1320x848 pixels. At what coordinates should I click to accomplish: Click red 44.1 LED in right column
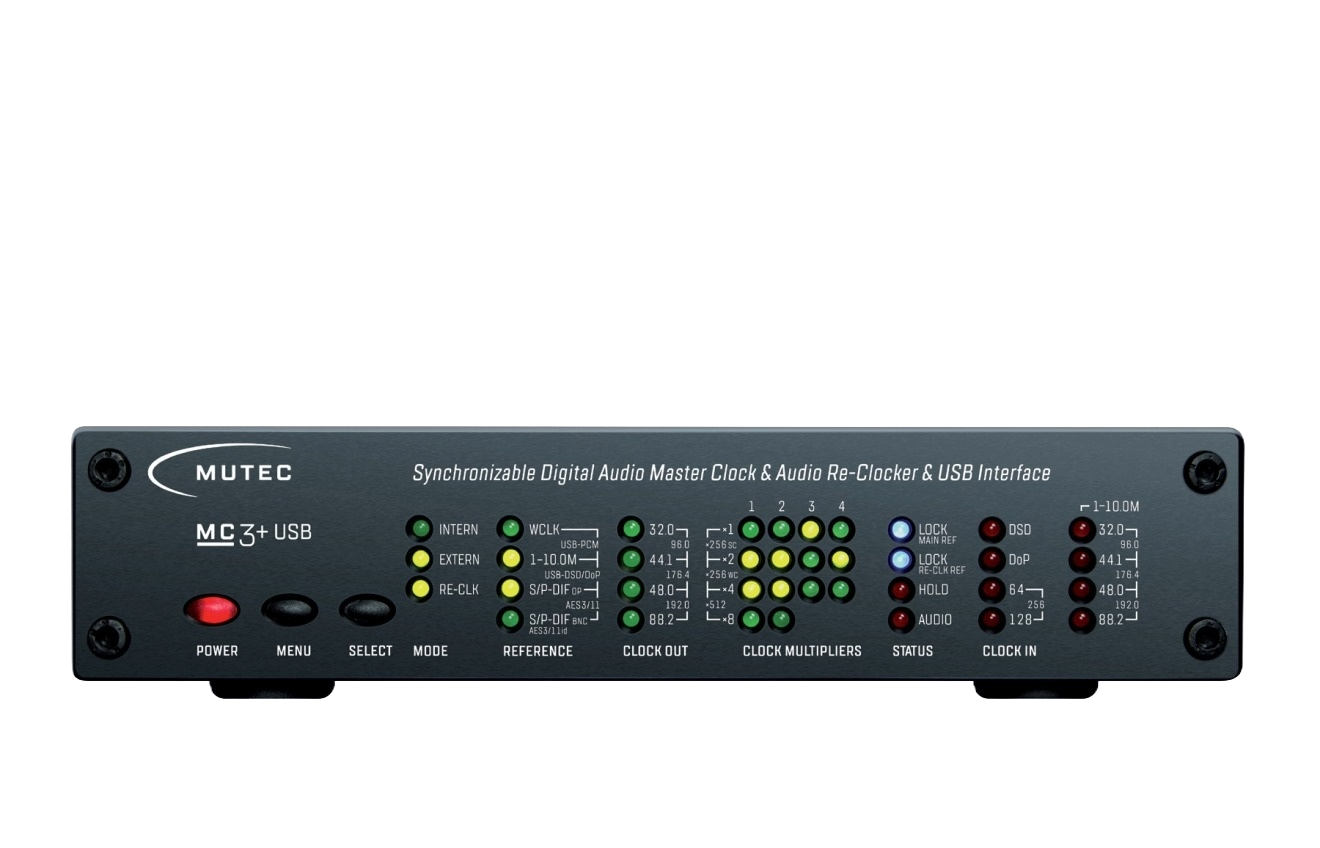pos(1081,559)
